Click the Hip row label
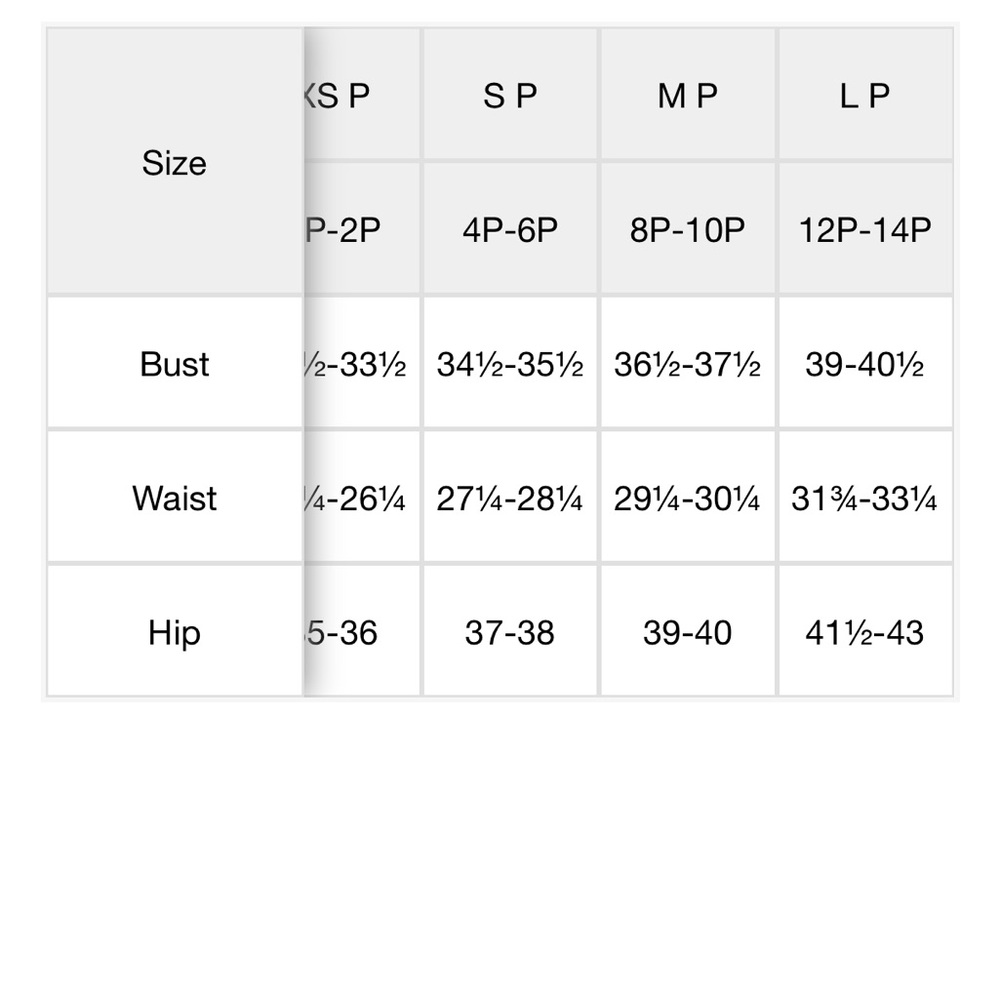Screen dimensions: 1000x1000 point(174,631)
